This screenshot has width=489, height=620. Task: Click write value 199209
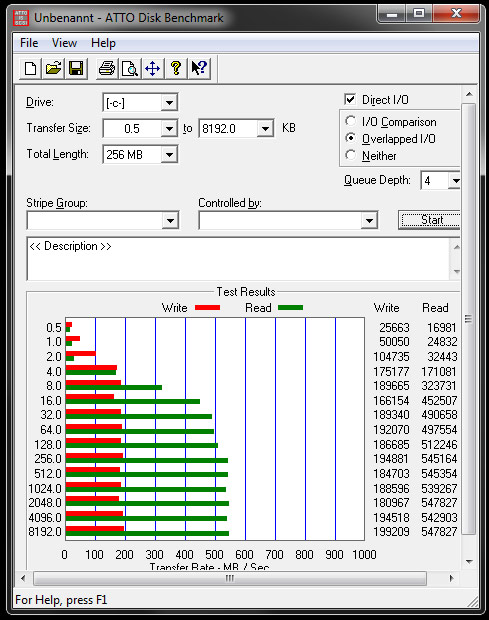coord(391,532)
